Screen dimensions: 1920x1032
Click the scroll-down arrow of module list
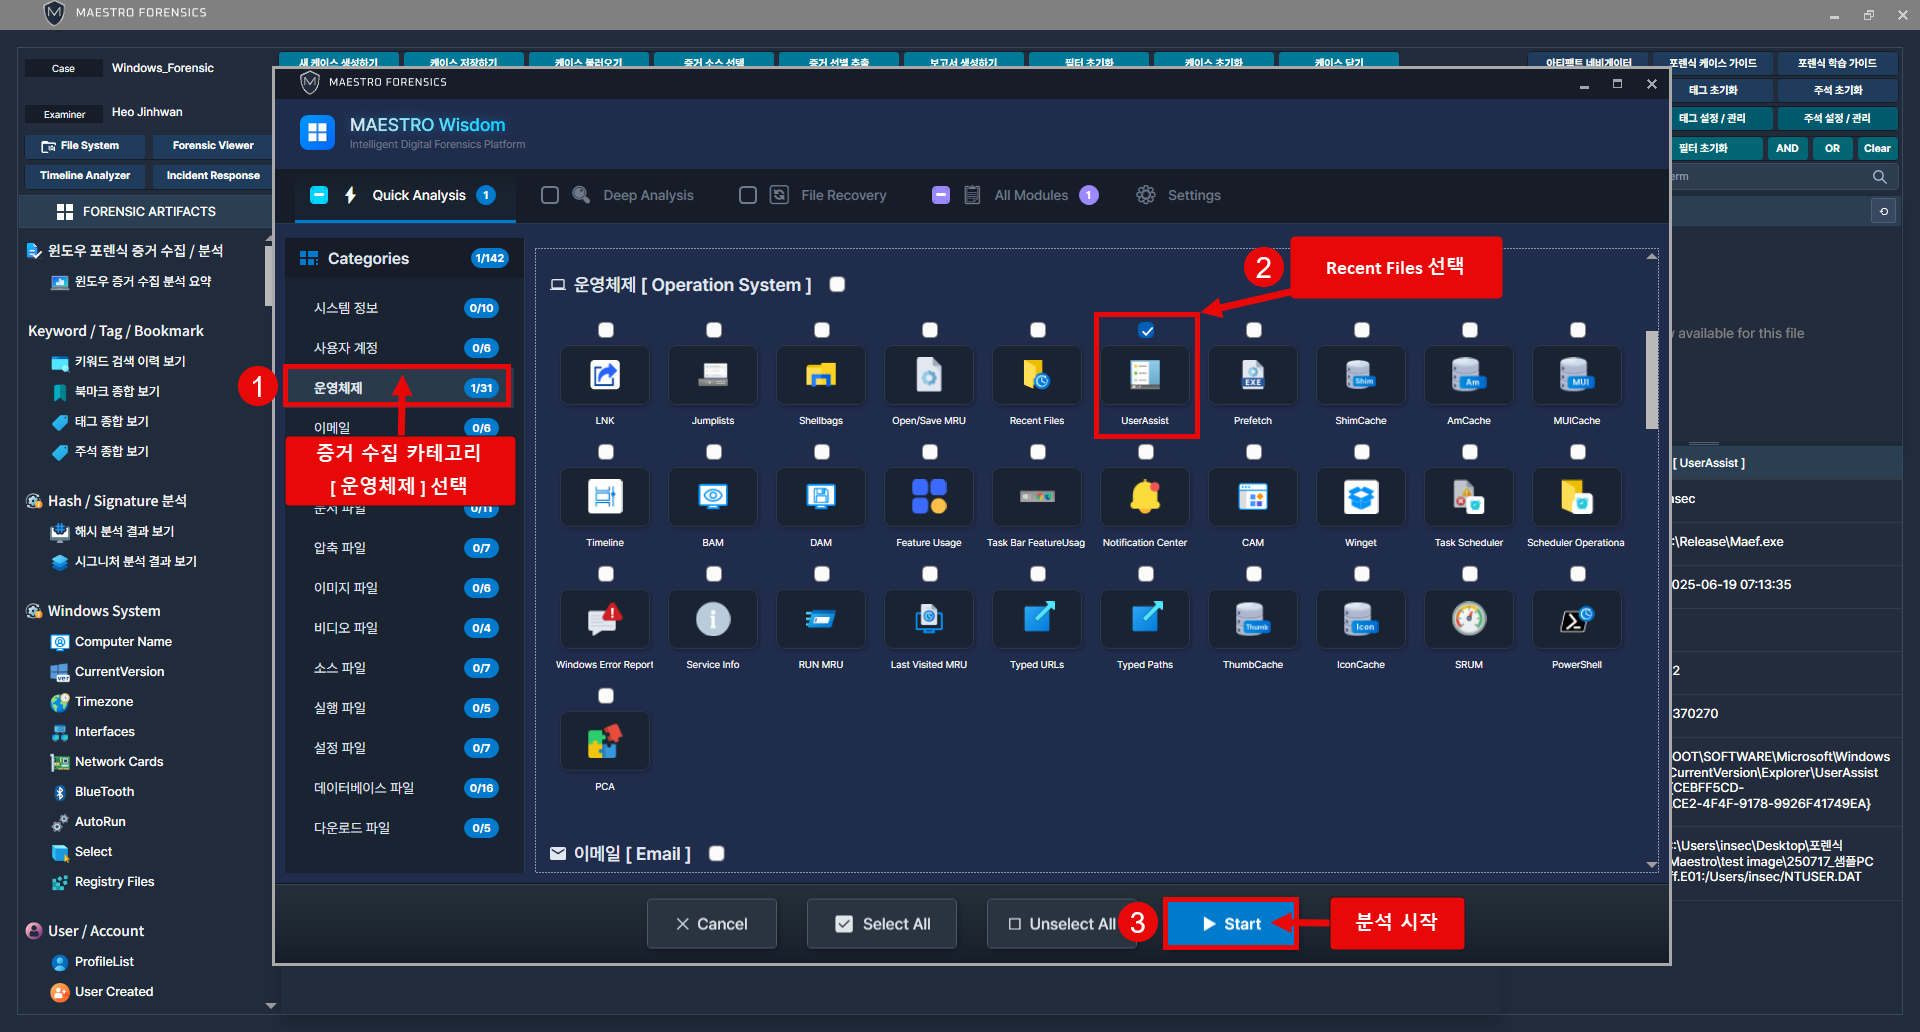pos(1652,865)
